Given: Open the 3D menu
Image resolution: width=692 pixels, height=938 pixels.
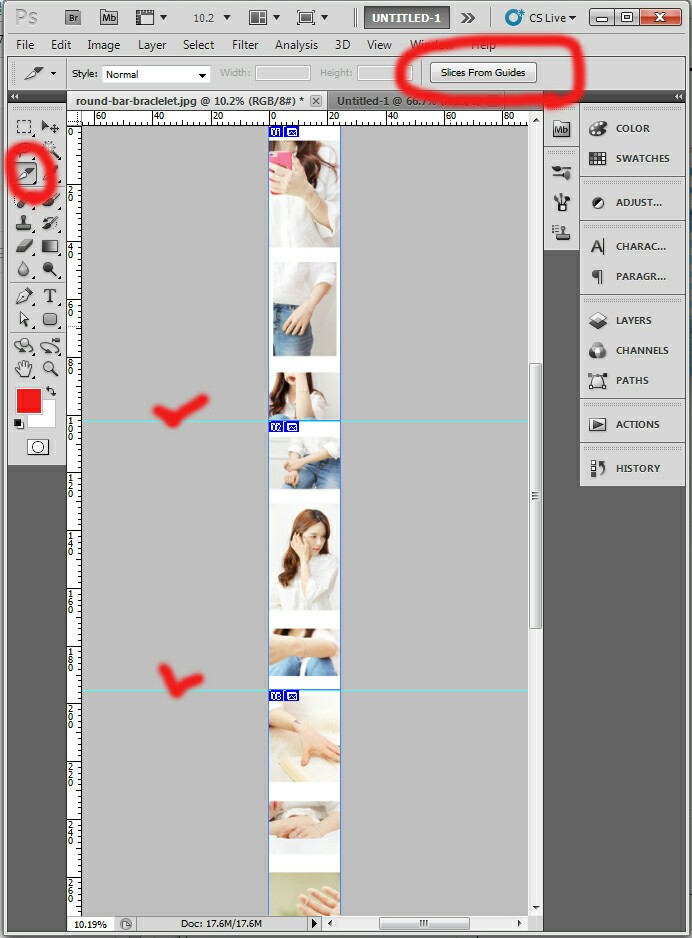Looking at the screenshot, I should point(342,45).
